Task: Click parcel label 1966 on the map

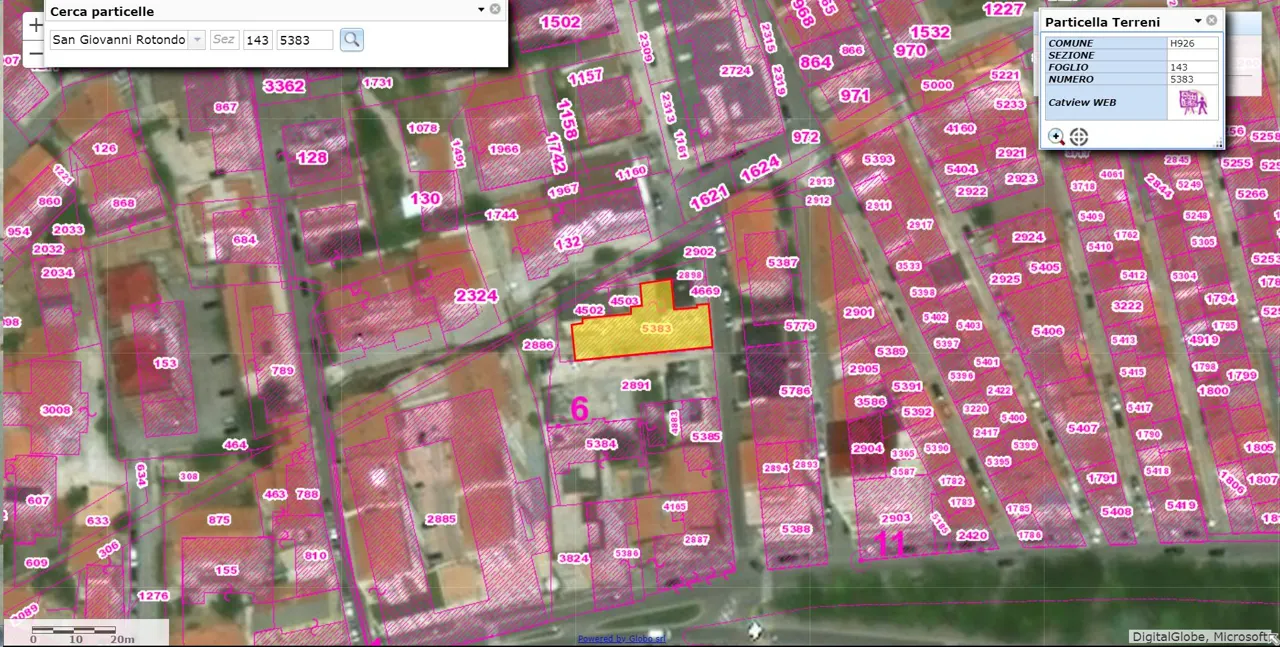Action: (503, 149)
